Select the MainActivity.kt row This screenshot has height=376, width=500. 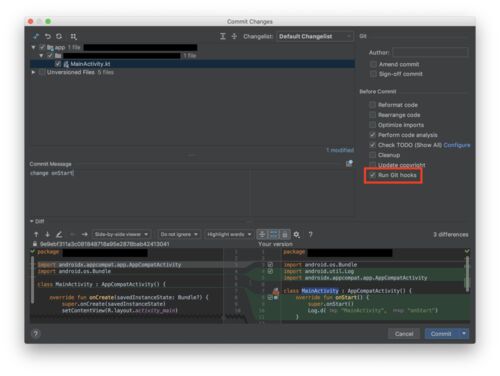tap(192, 64)
